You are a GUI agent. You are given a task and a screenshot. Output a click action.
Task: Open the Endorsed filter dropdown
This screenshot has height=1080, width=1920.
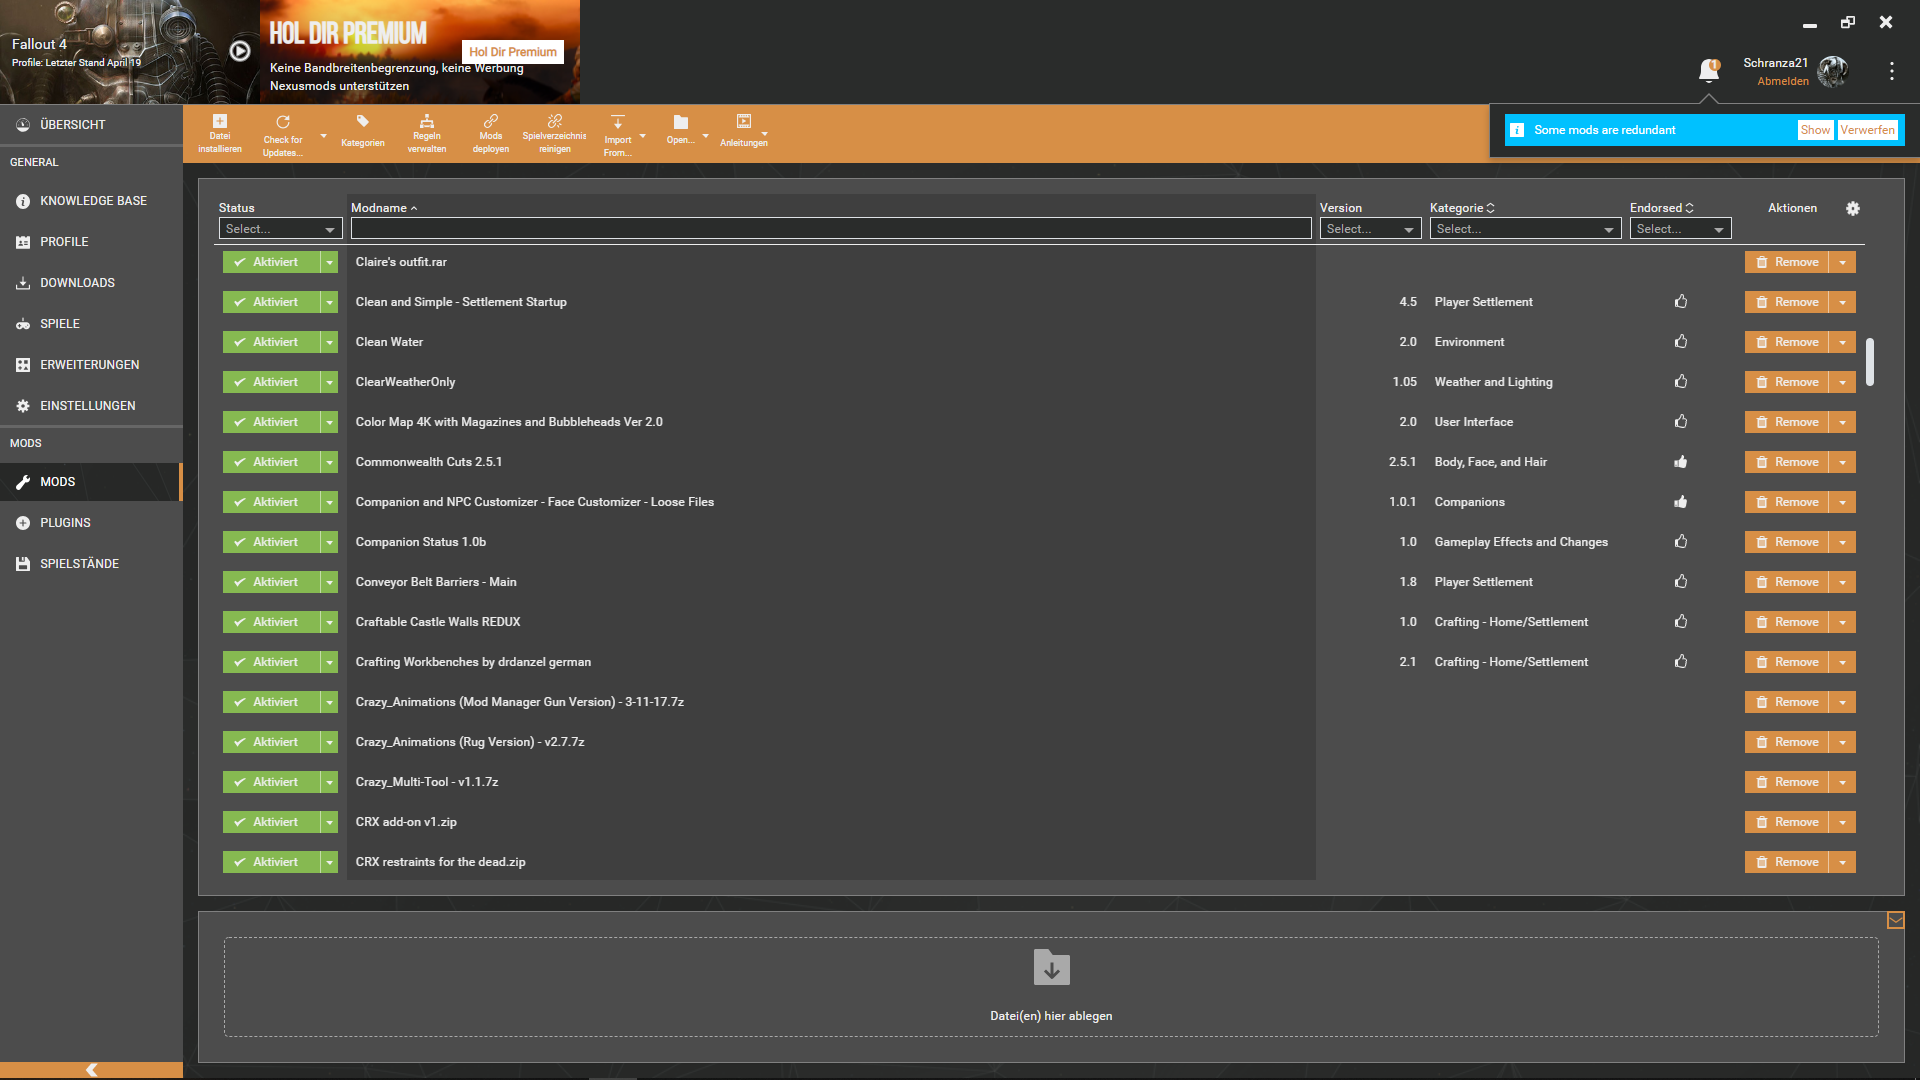click(1680, 229)
